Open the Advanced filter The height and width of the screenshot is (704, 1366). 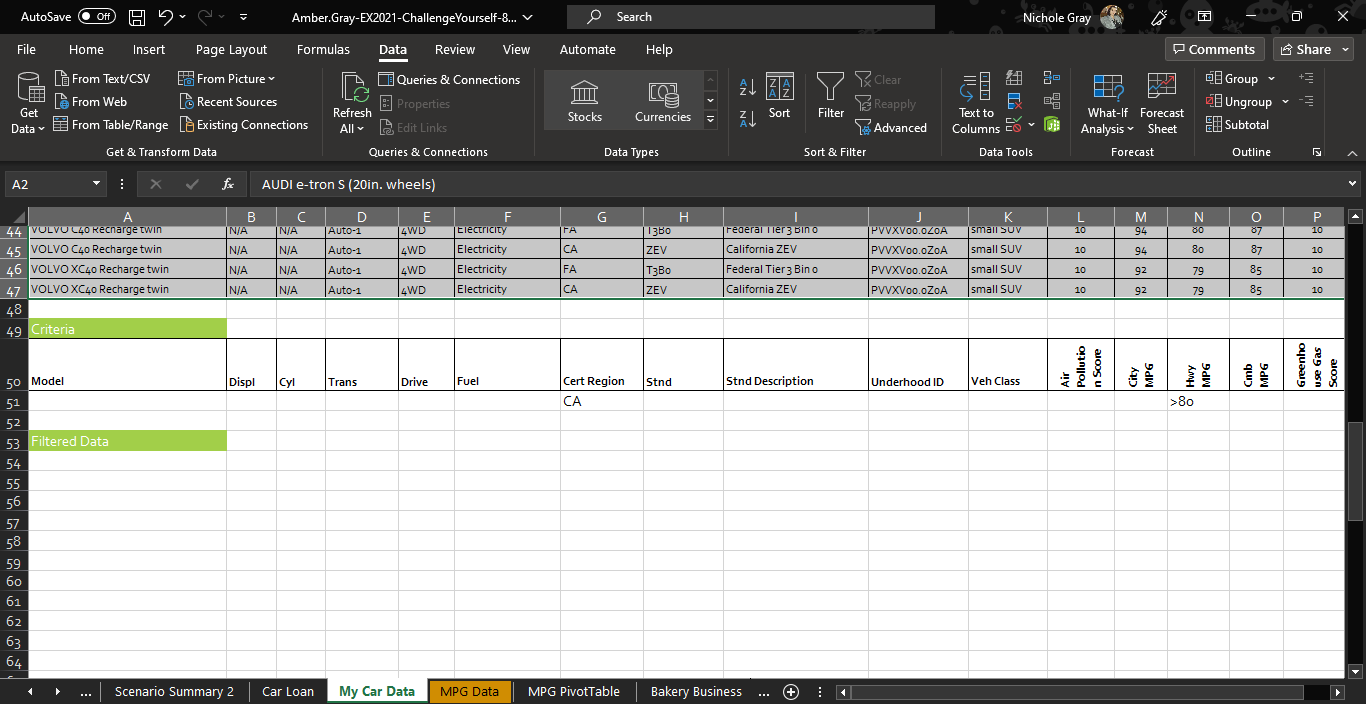(891, 127)
